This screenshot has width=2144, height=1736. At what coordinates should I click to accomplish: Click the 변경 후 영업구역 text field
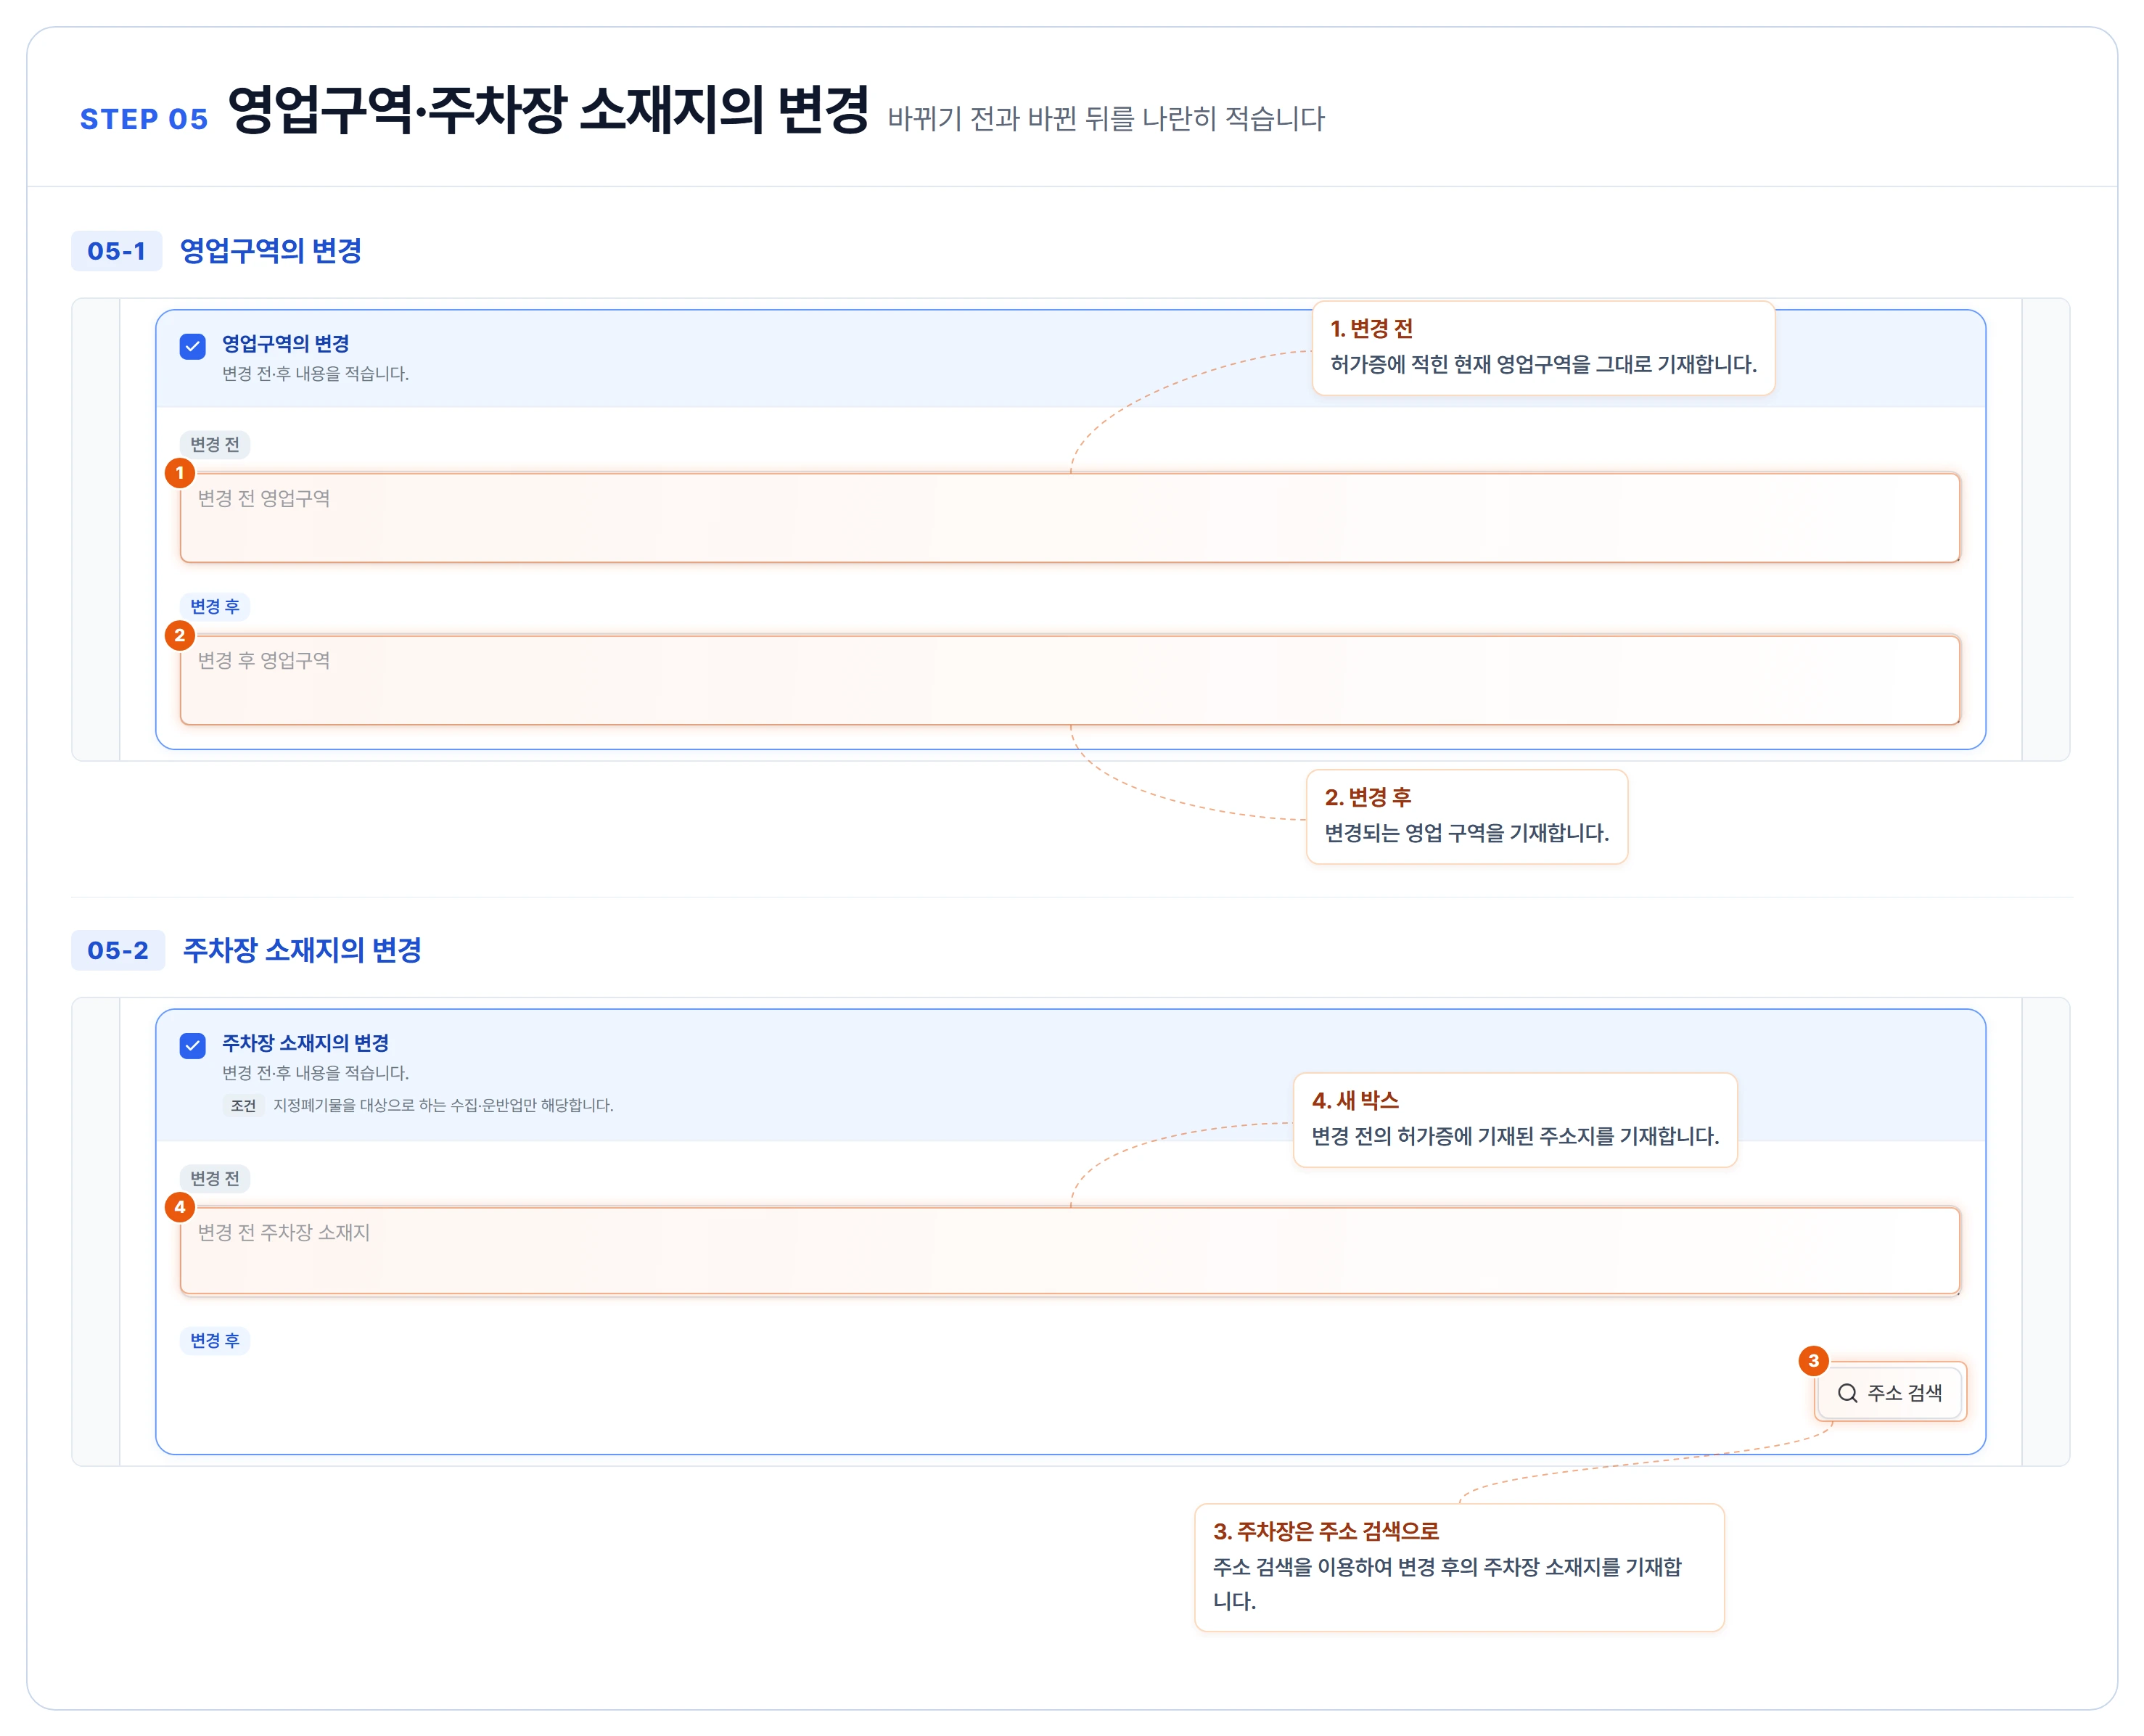pos(1069,679)
